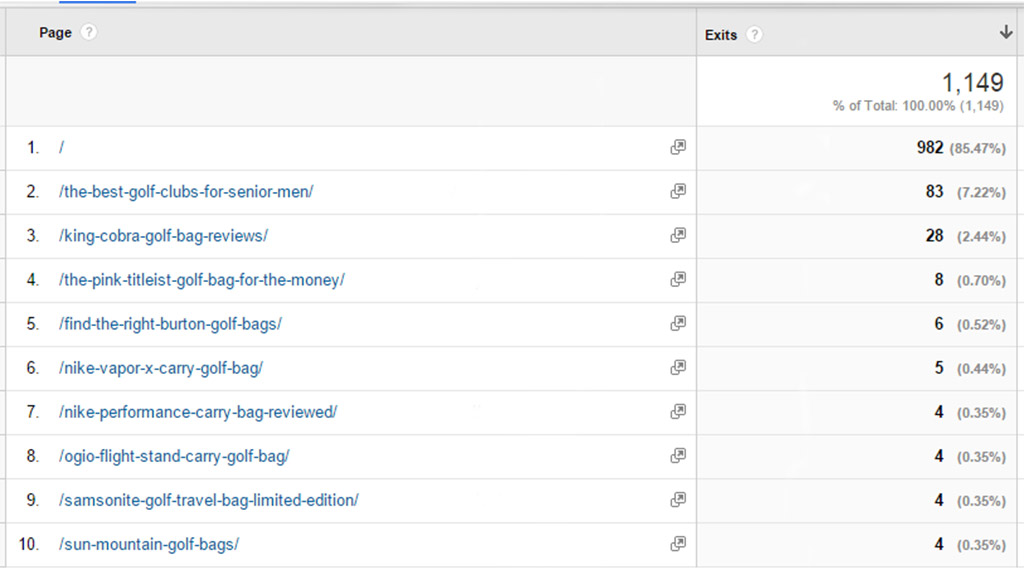The height and width of the screenshot is (576, 1024).
Task: Follow /the-pink-titleist-golf-bag-for-the-money/ link
Action: point(202,280)
